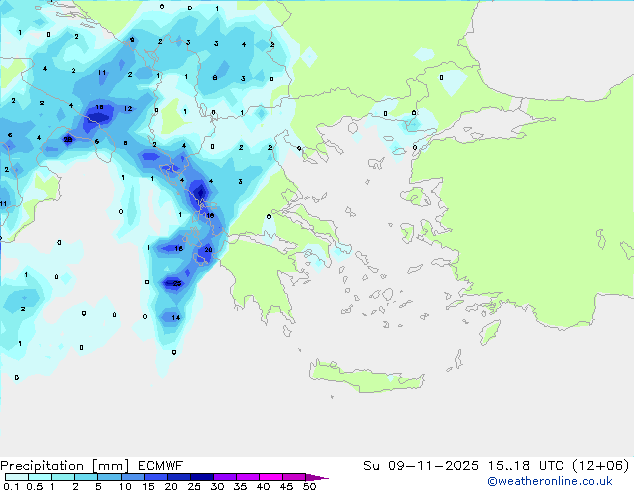Viewport: 634px width, 490px height.
Task: Click the "30" legend tick label
Action: 217,486
